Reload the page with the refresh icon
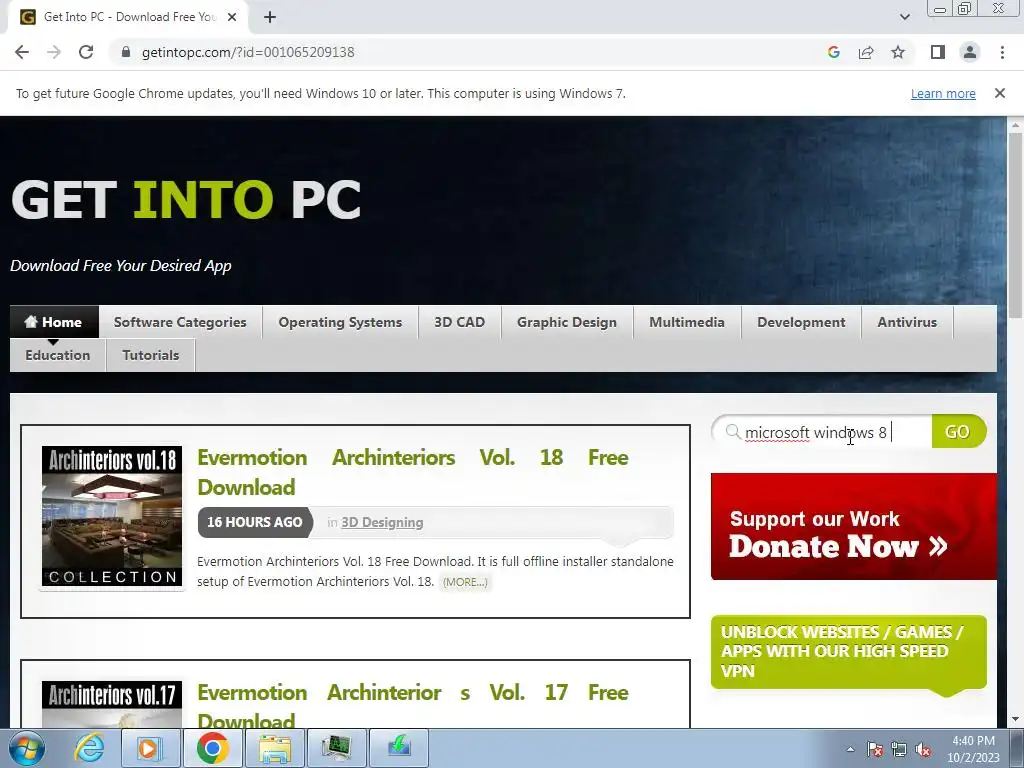 [86, 52]
